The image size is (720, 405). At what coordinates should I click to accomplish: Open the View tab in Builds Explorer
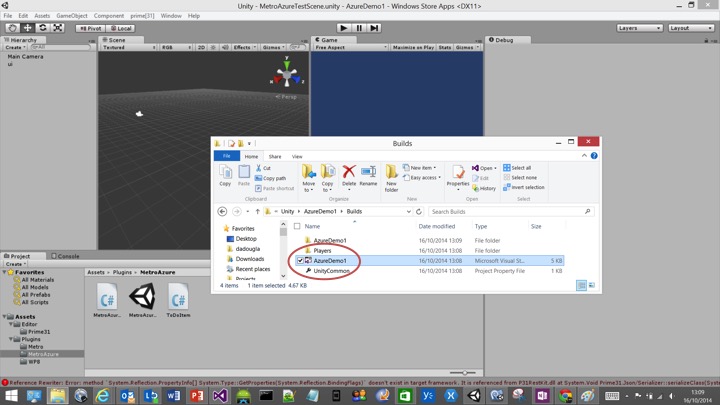(x=297, y=157)
